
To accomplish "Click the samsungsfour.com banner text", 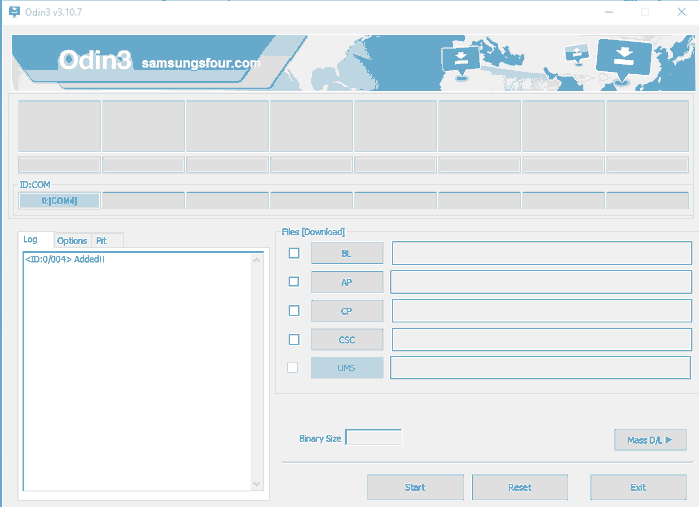I will pos(201,63).
